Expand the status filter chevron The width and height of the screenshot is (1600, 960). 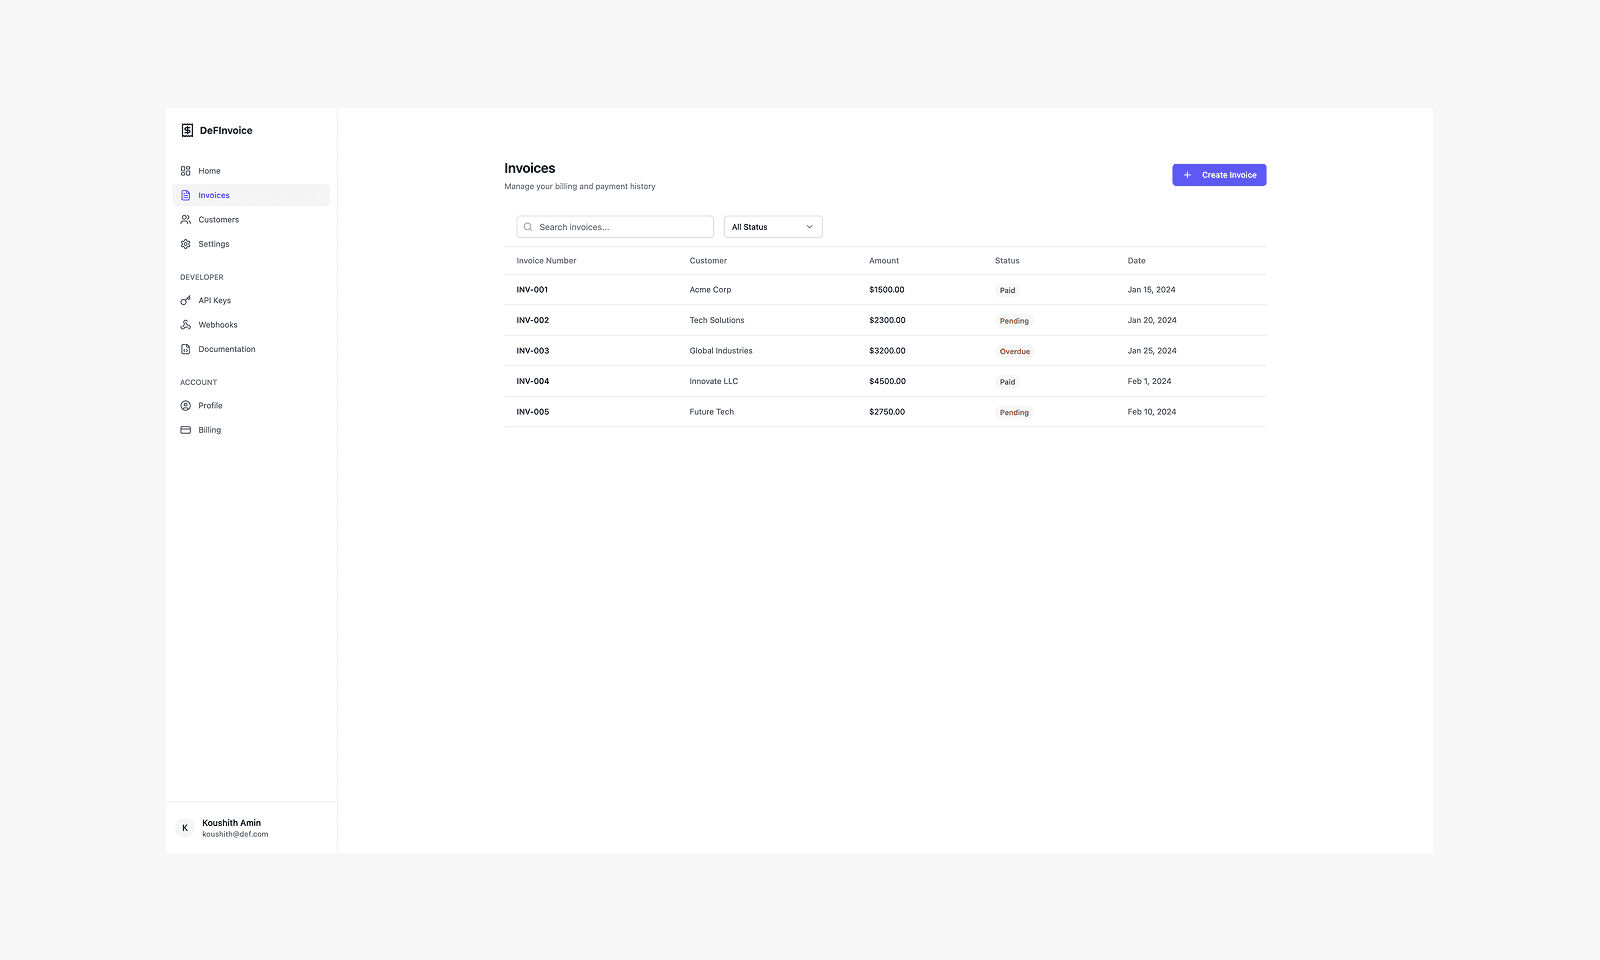808,227
